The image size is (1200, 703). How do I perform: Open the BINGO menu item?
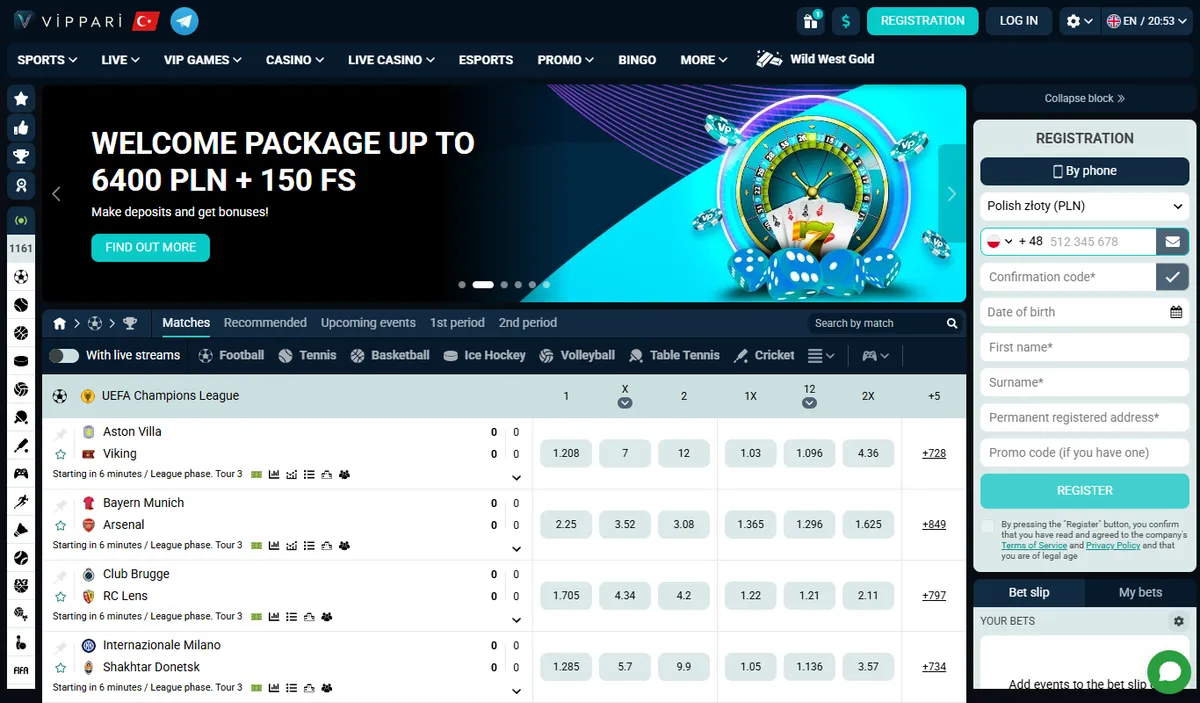(637, 60)
